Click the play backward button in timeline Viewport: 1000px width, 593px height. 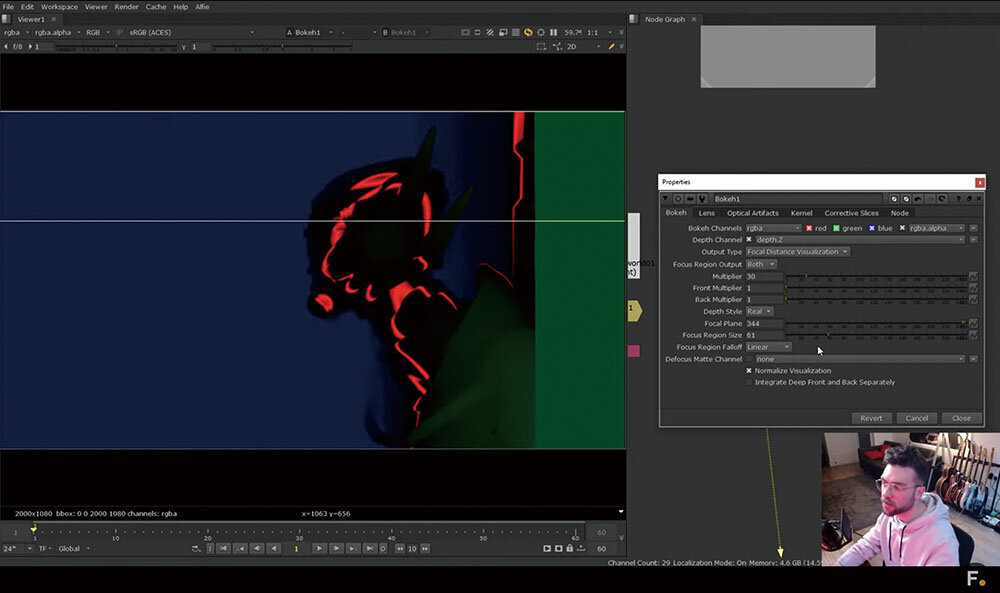273,548
